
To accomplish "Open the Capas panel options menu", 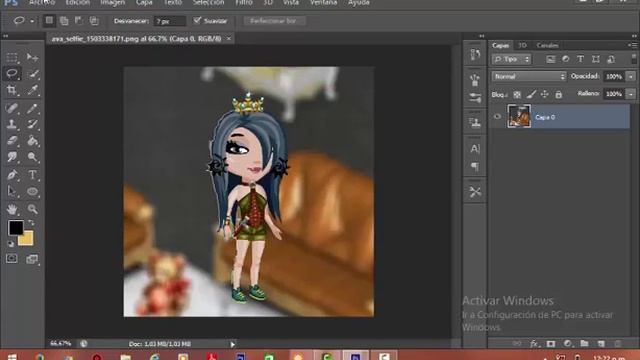I will [633, 45].
